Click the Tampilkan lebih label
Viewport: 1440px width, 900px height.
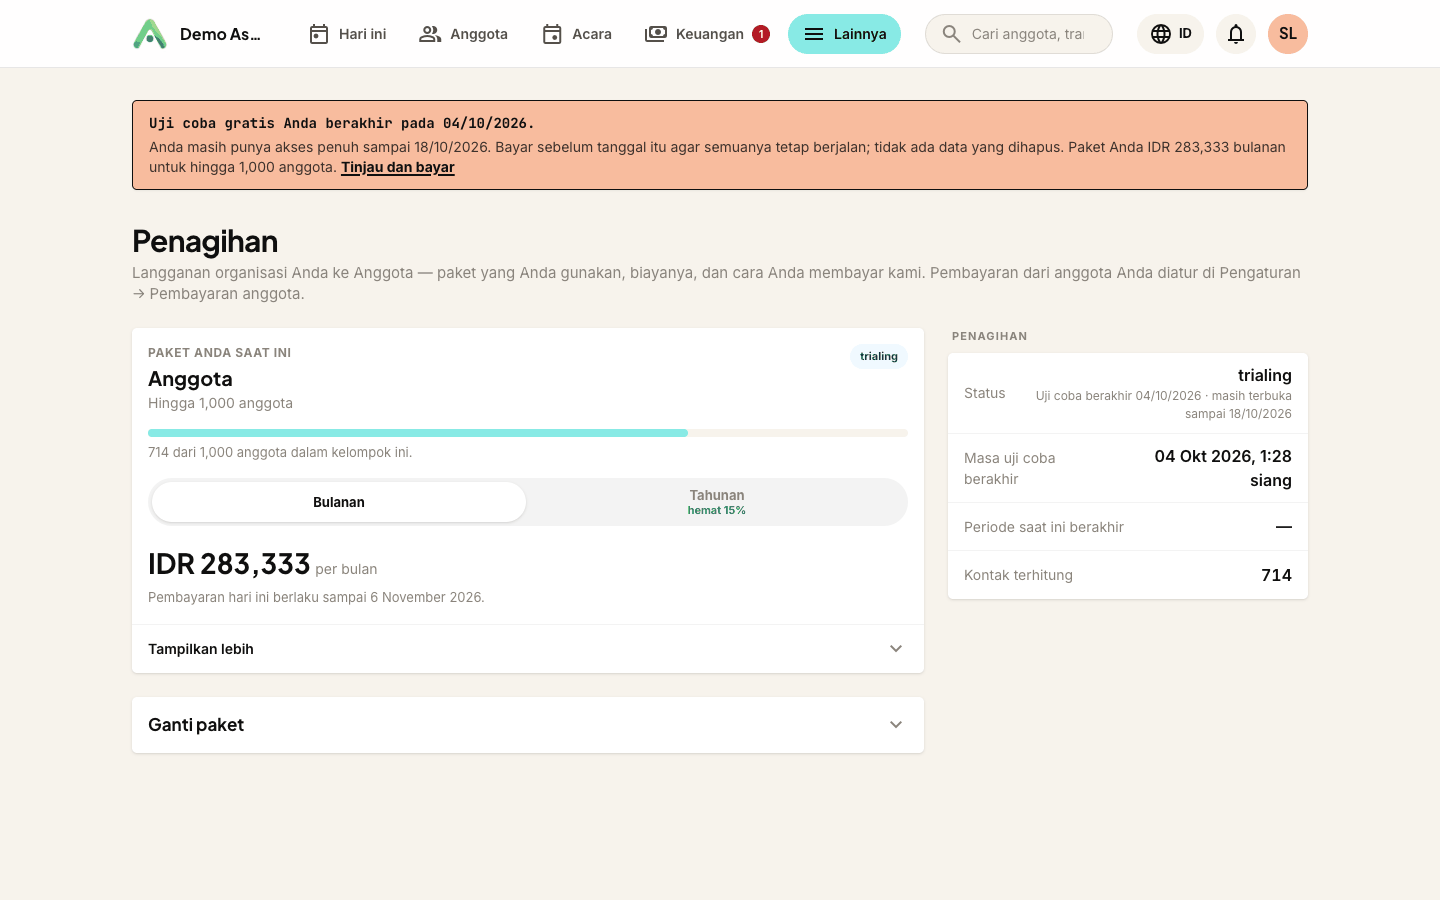(x=201, y=649)
